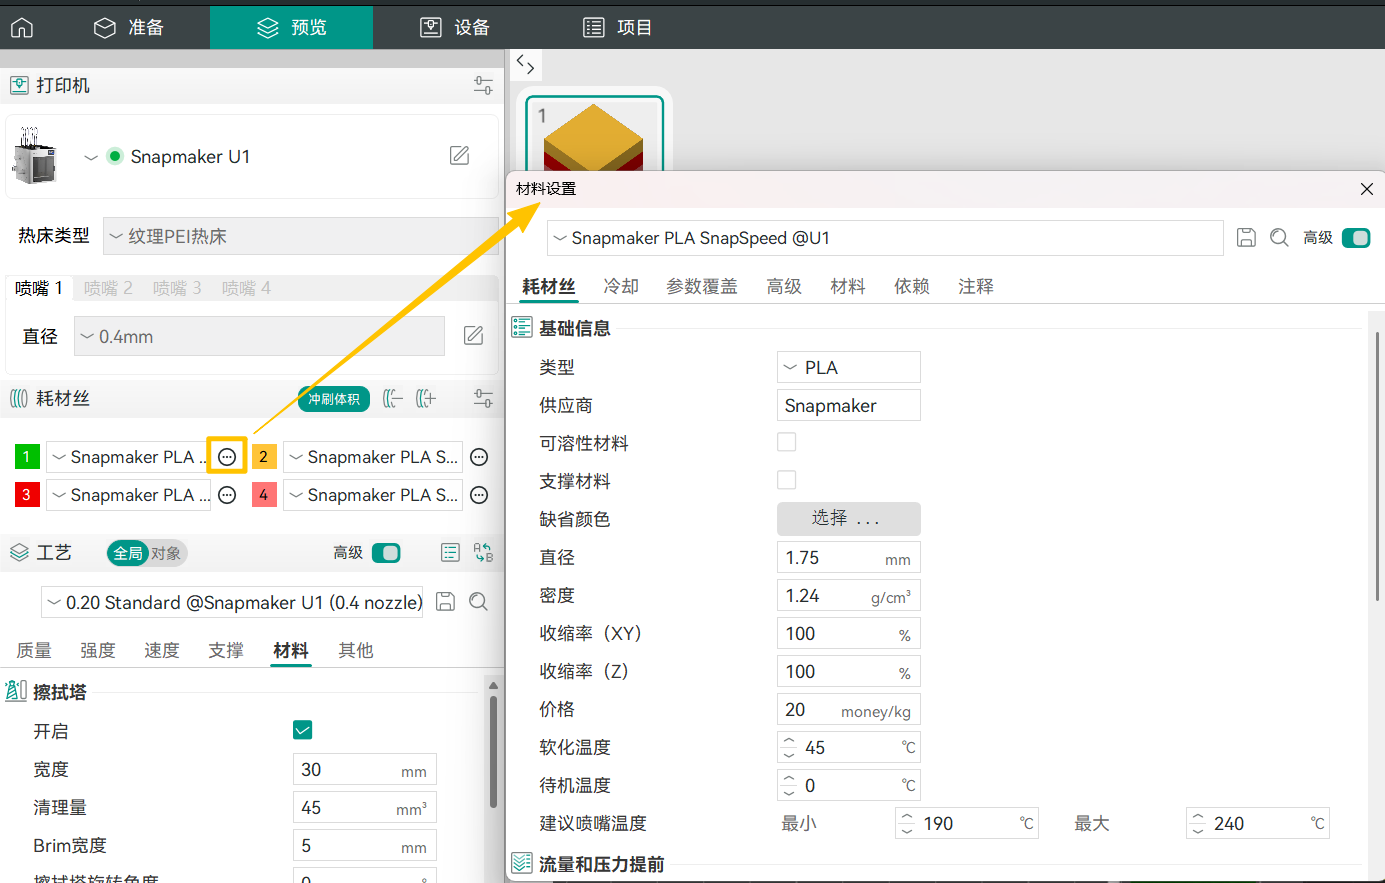Open the 类型 PLA dropdown

(x=848, y=367)
